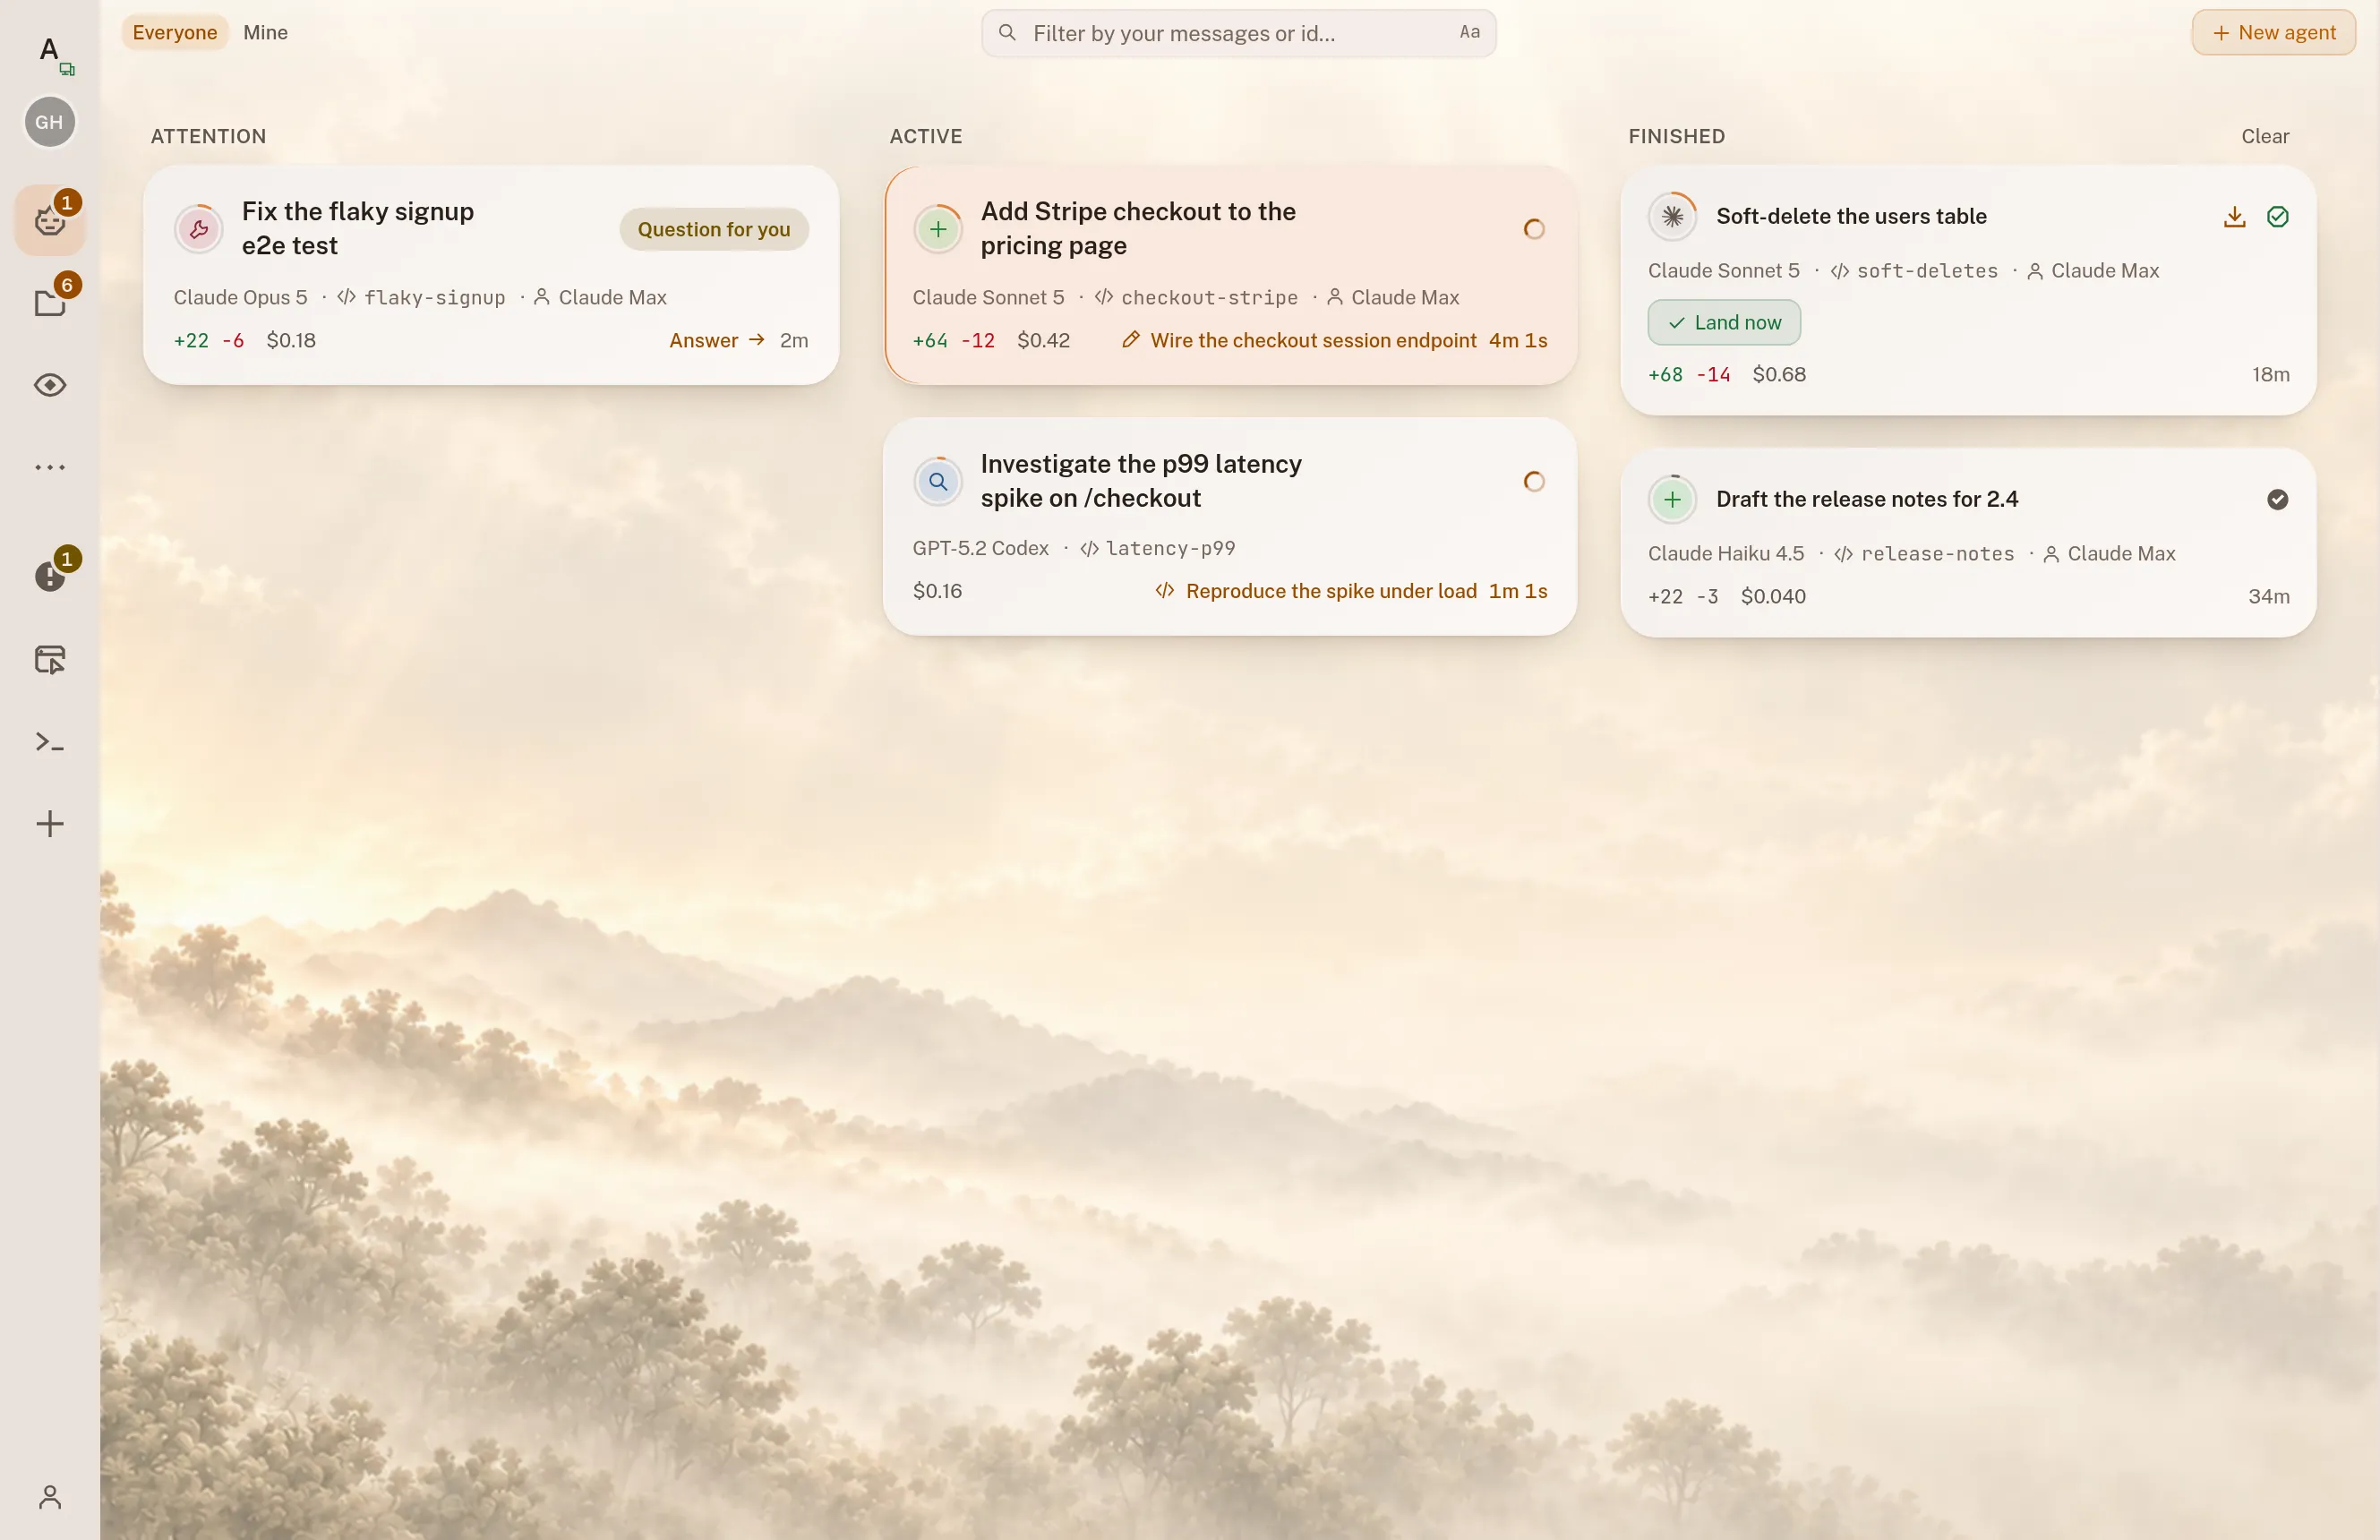Click plus icon on Stripe checkout card

[x=938, y=229]
